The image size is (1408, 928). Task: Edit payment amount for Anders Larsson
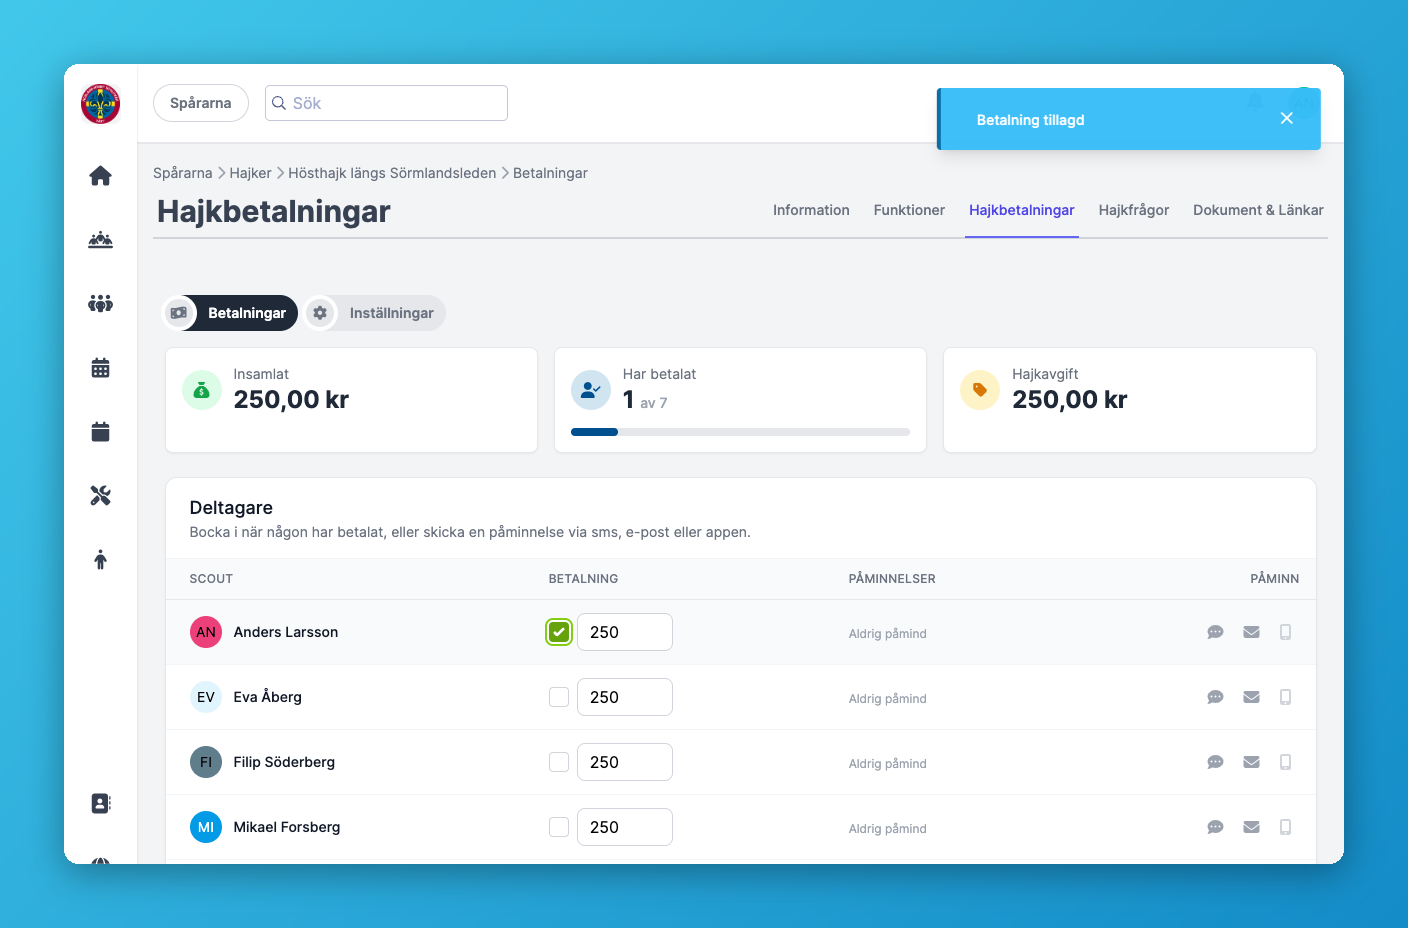tap(625, 632)
